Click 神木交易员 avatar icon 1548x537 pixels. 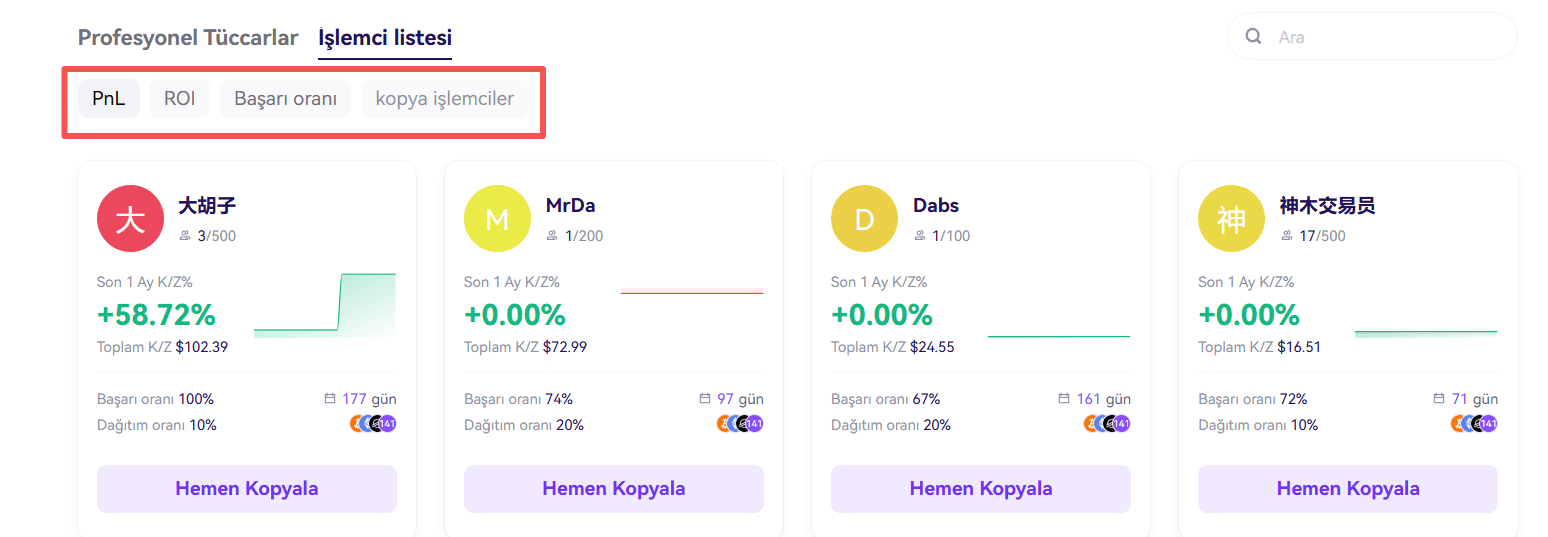(x=1231, y=219)
